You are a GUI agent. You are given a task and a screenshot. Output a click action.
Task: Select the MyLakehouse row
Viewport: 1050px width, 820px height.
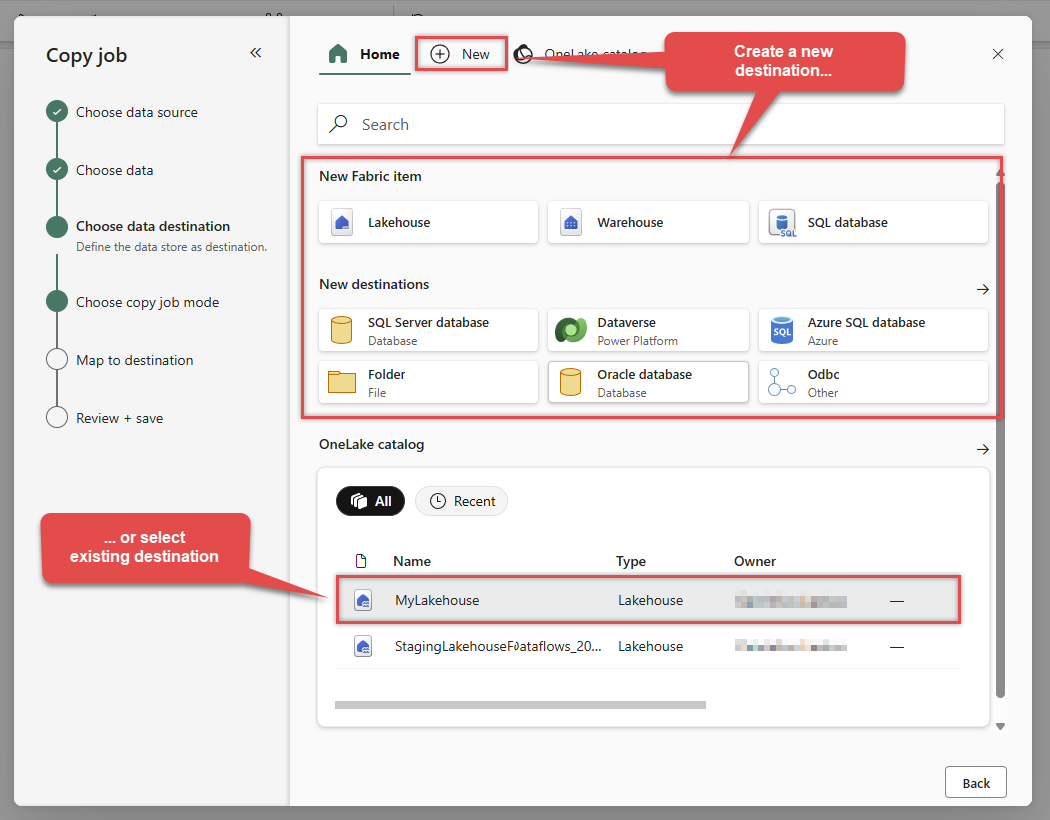[x=647, y=599]
